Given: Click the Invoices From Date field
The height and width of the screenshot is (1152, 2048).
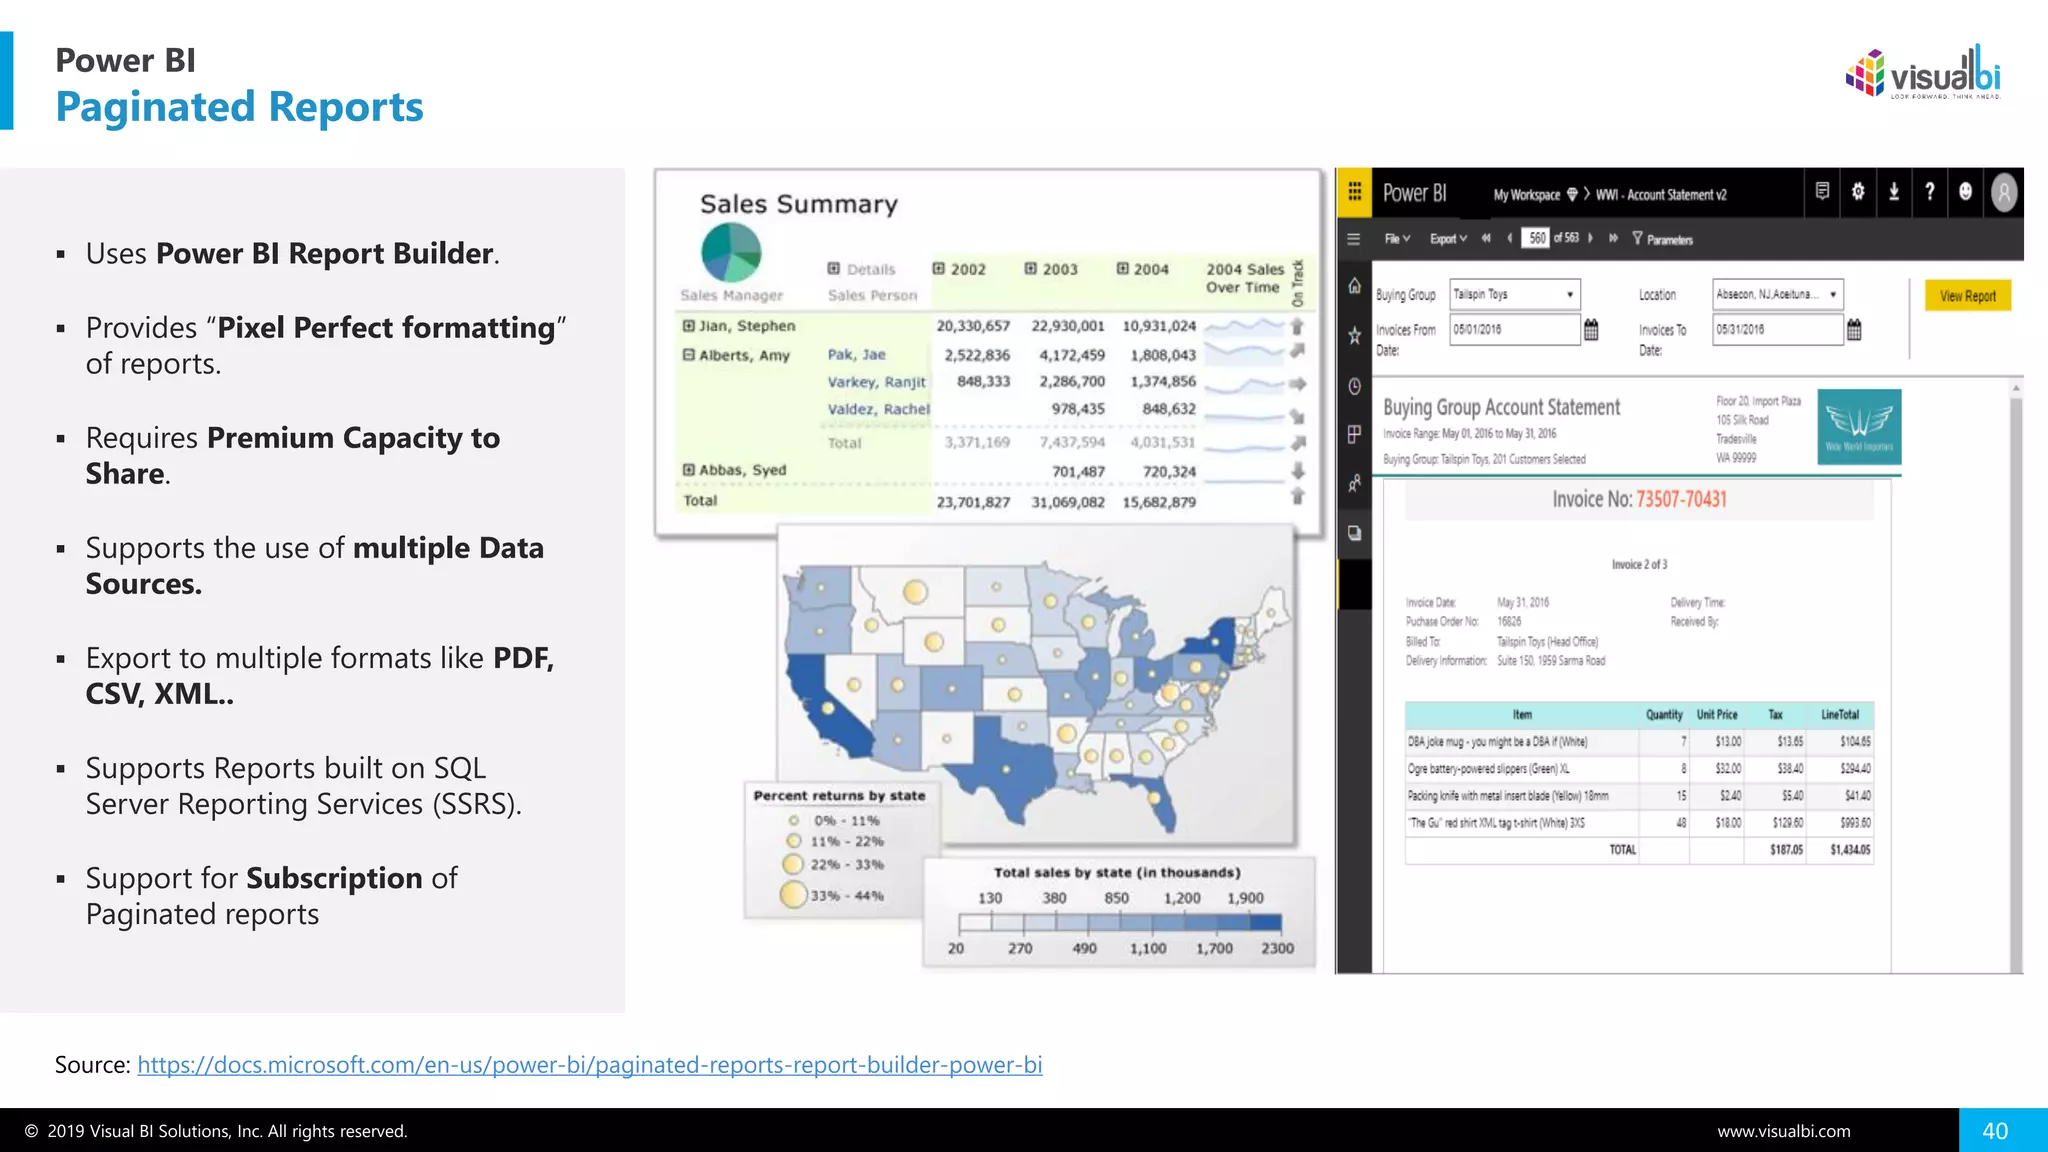Looking at the screenshot, I should coord(1515,329).
